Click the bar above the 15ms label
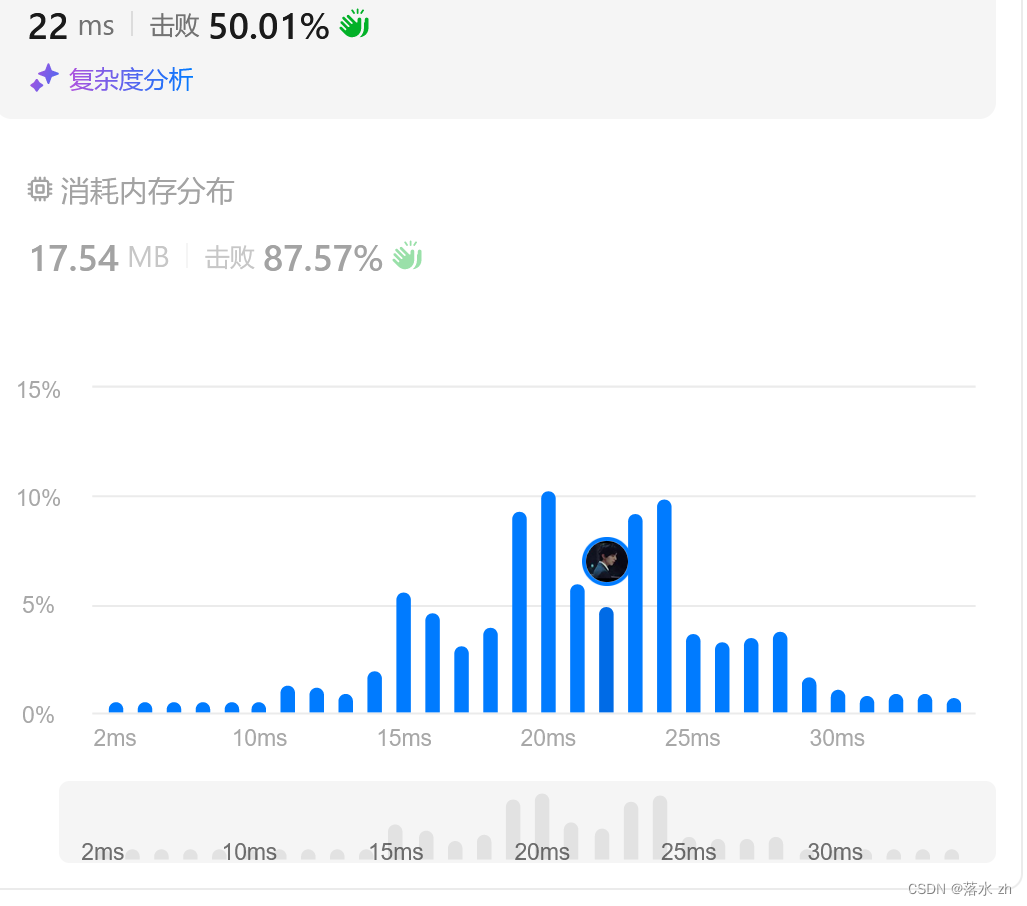1027x906 pixels. point(403,652)
